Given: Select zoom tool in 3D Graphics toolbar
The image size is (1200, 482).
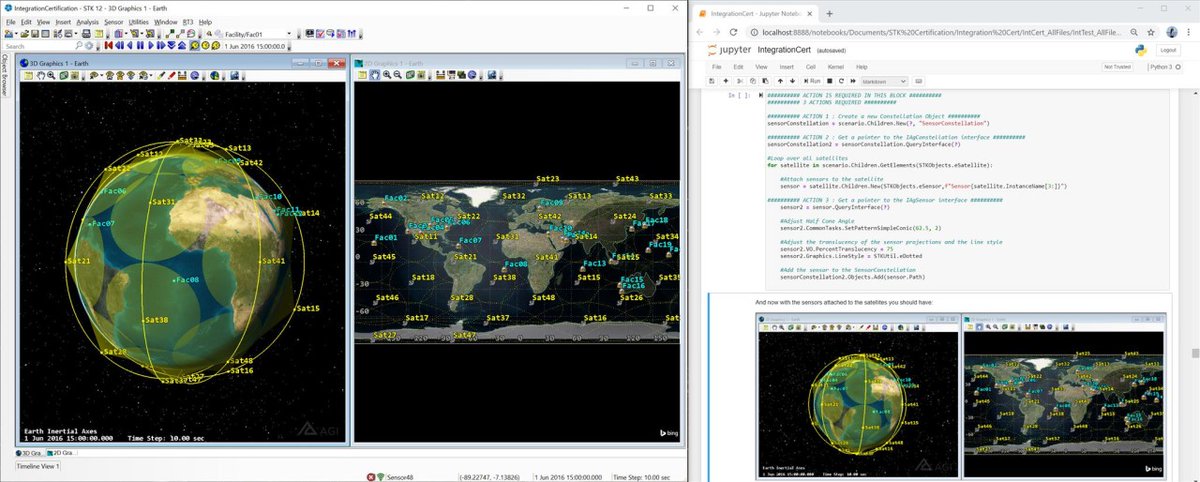Looking at the screenshot, I should (x=51, y=75).
